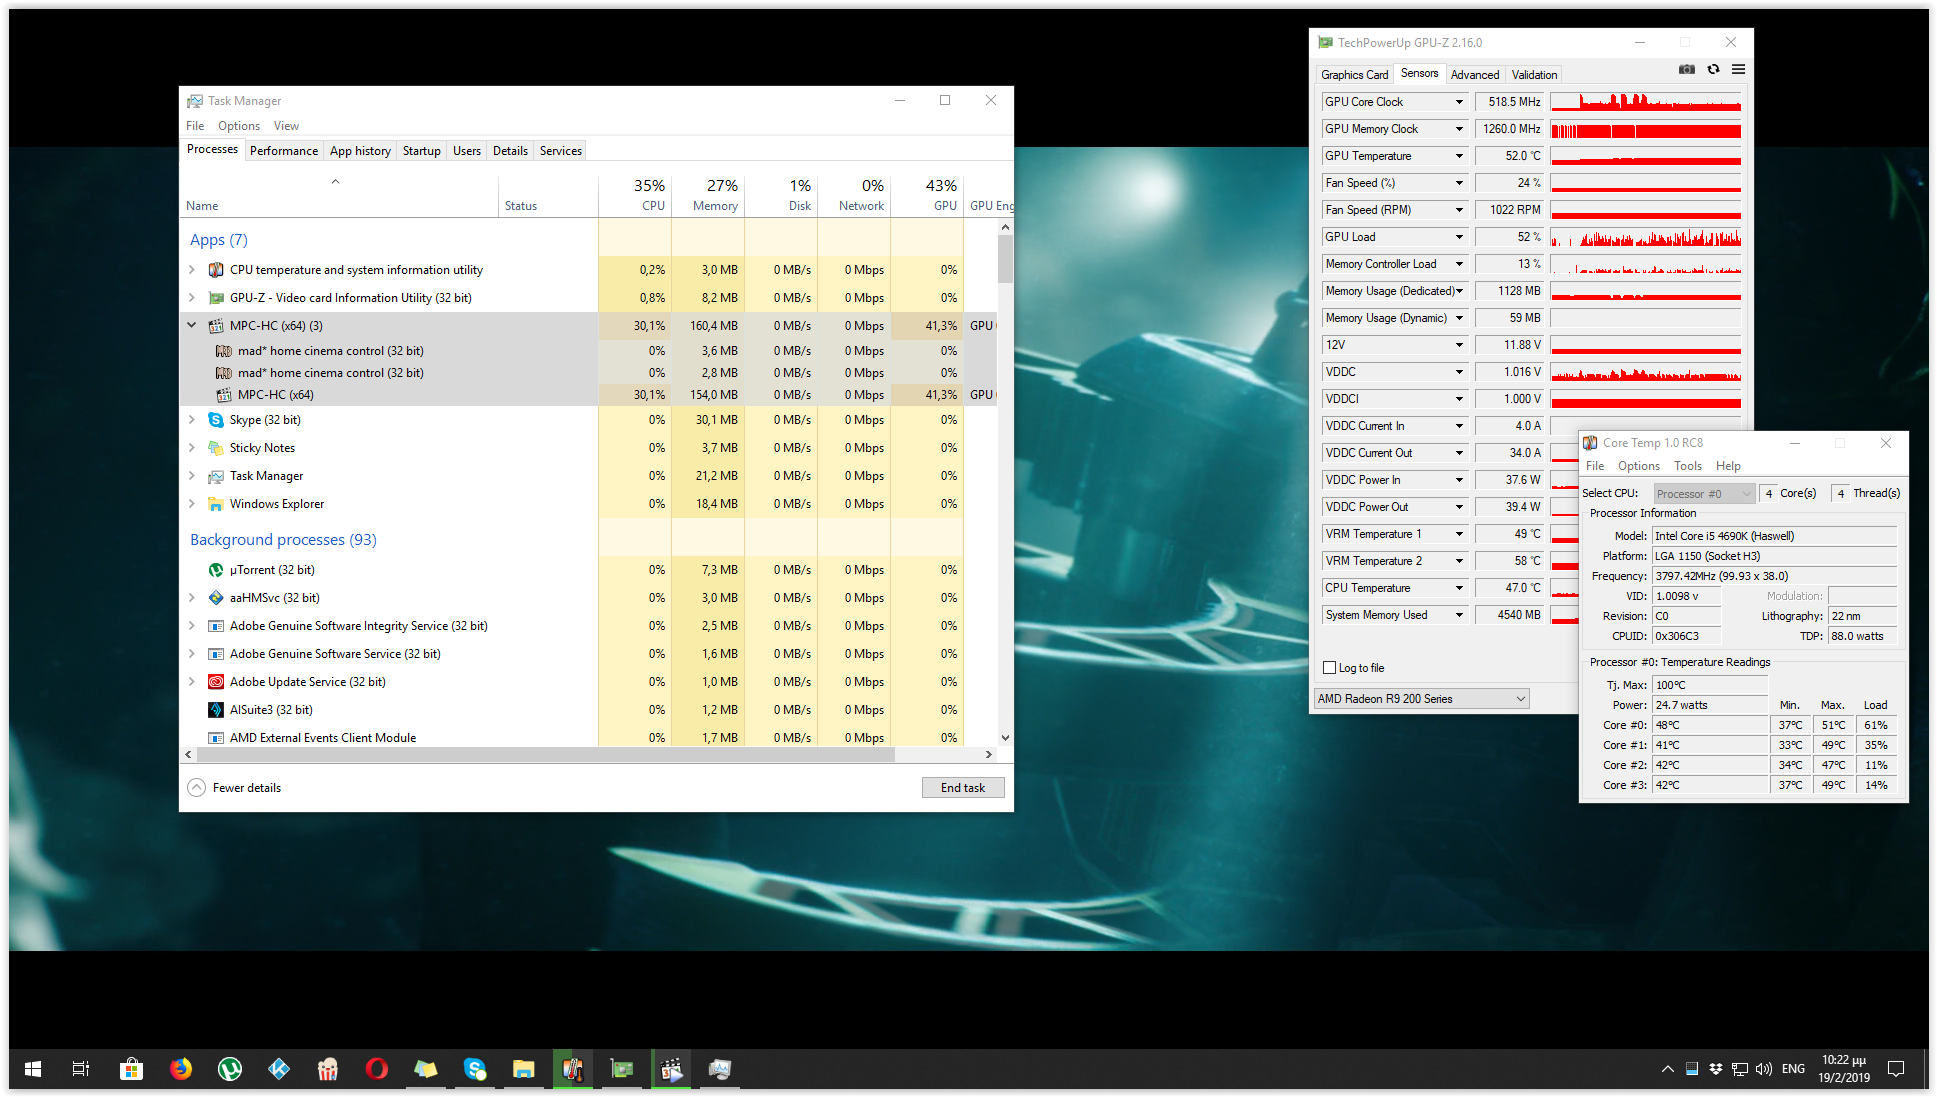
Task: Enable the Log to file checkbox
Action: click(x=1330, y=668)
